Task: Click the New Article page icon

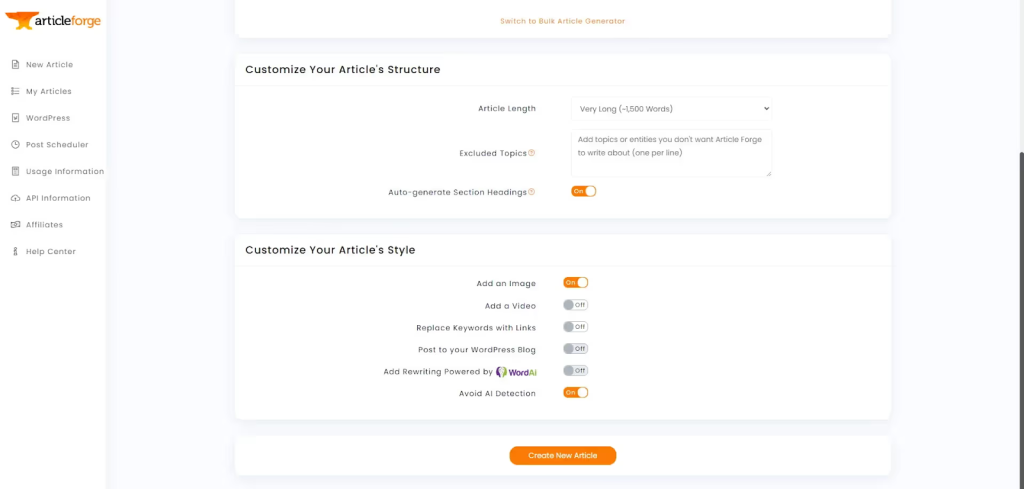Action: point(16,65)
